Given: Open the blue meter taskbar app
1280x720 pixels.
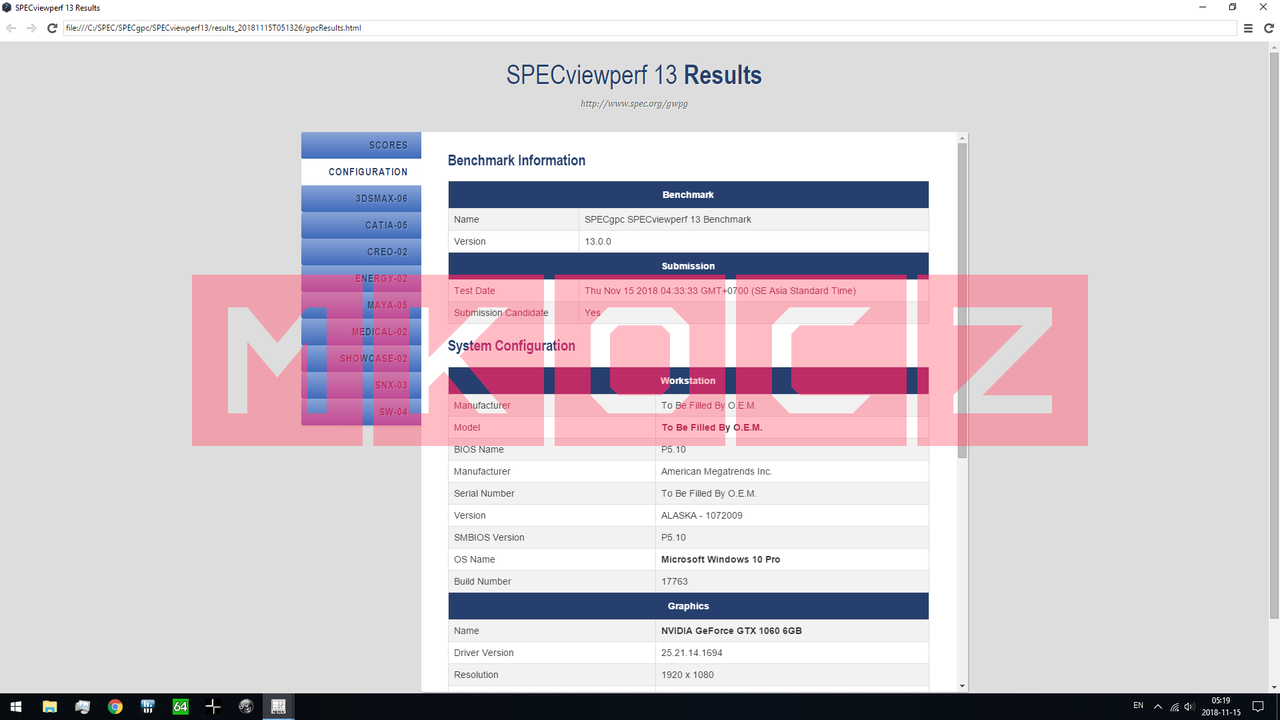Looking at the screenshot, I should pyautogui.click(x=147, y=706).
